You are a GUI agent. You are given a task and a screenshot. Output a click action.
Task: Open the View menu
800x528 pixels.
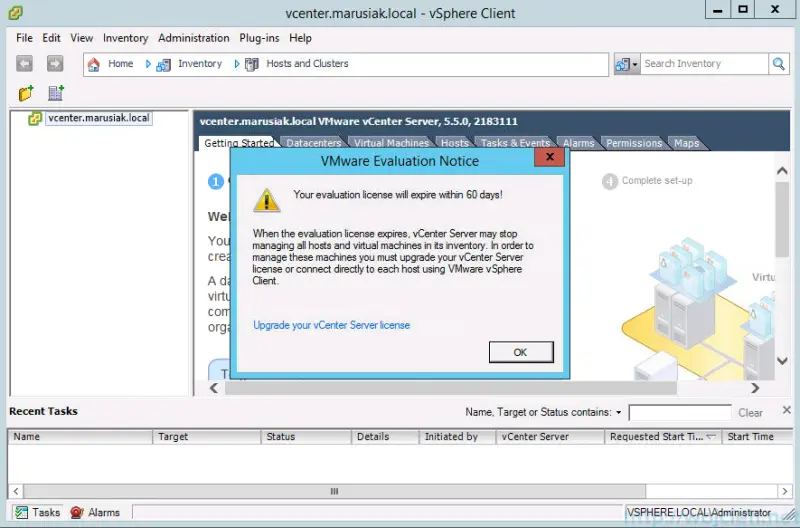[x=82, y=38]
